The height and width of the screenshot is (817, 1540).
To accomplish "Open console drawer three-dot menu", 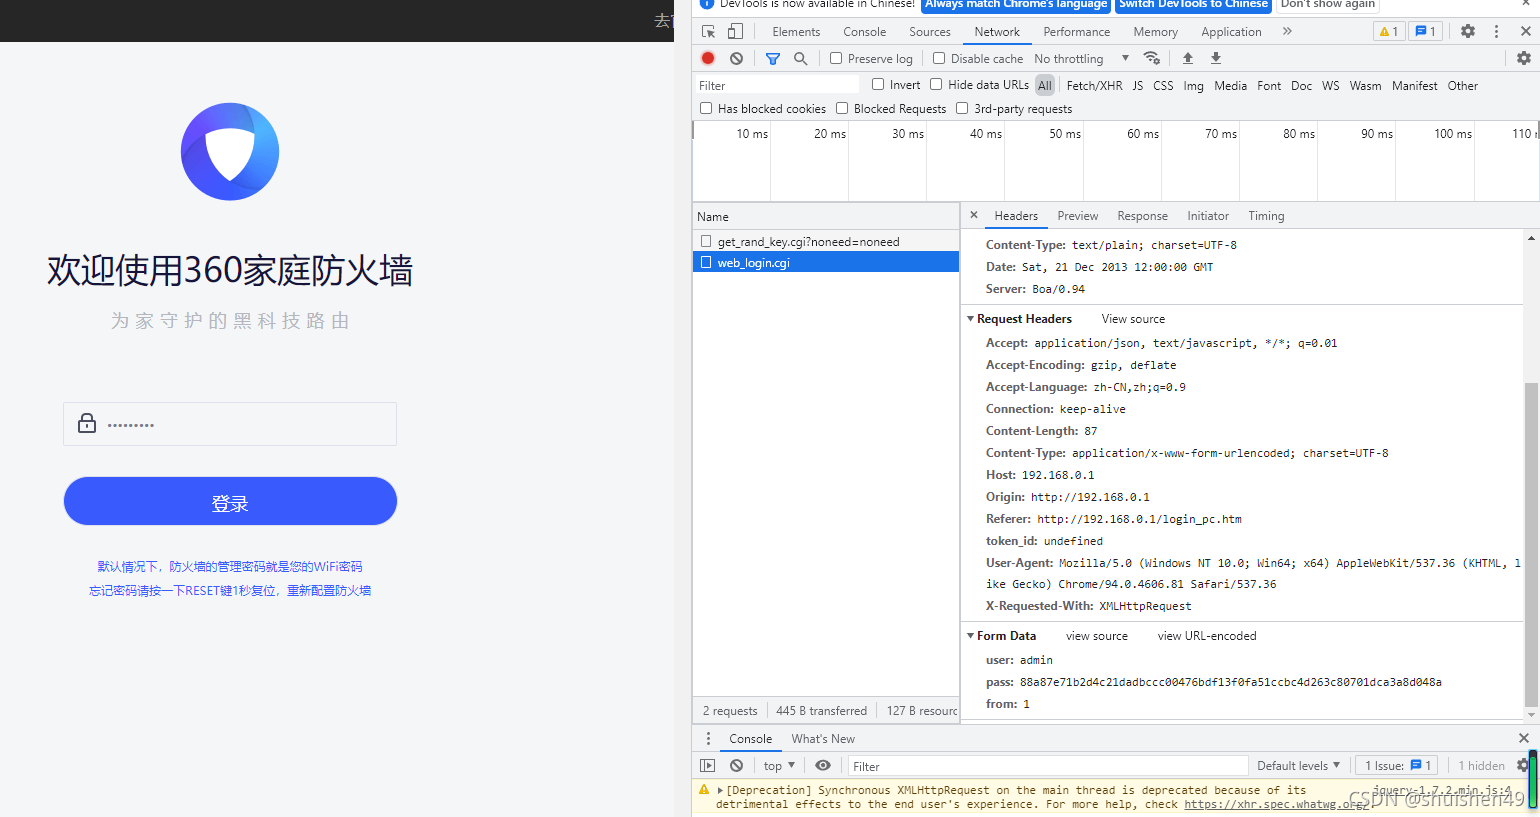I will pyautogui.click(x=708, y=738).
